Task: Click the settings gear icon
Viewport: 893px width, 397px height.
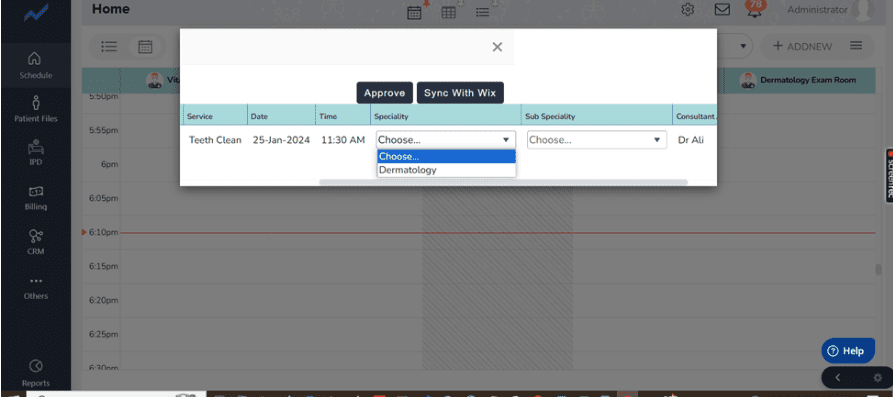Action: pyautogui.click(x=688, y=10)
